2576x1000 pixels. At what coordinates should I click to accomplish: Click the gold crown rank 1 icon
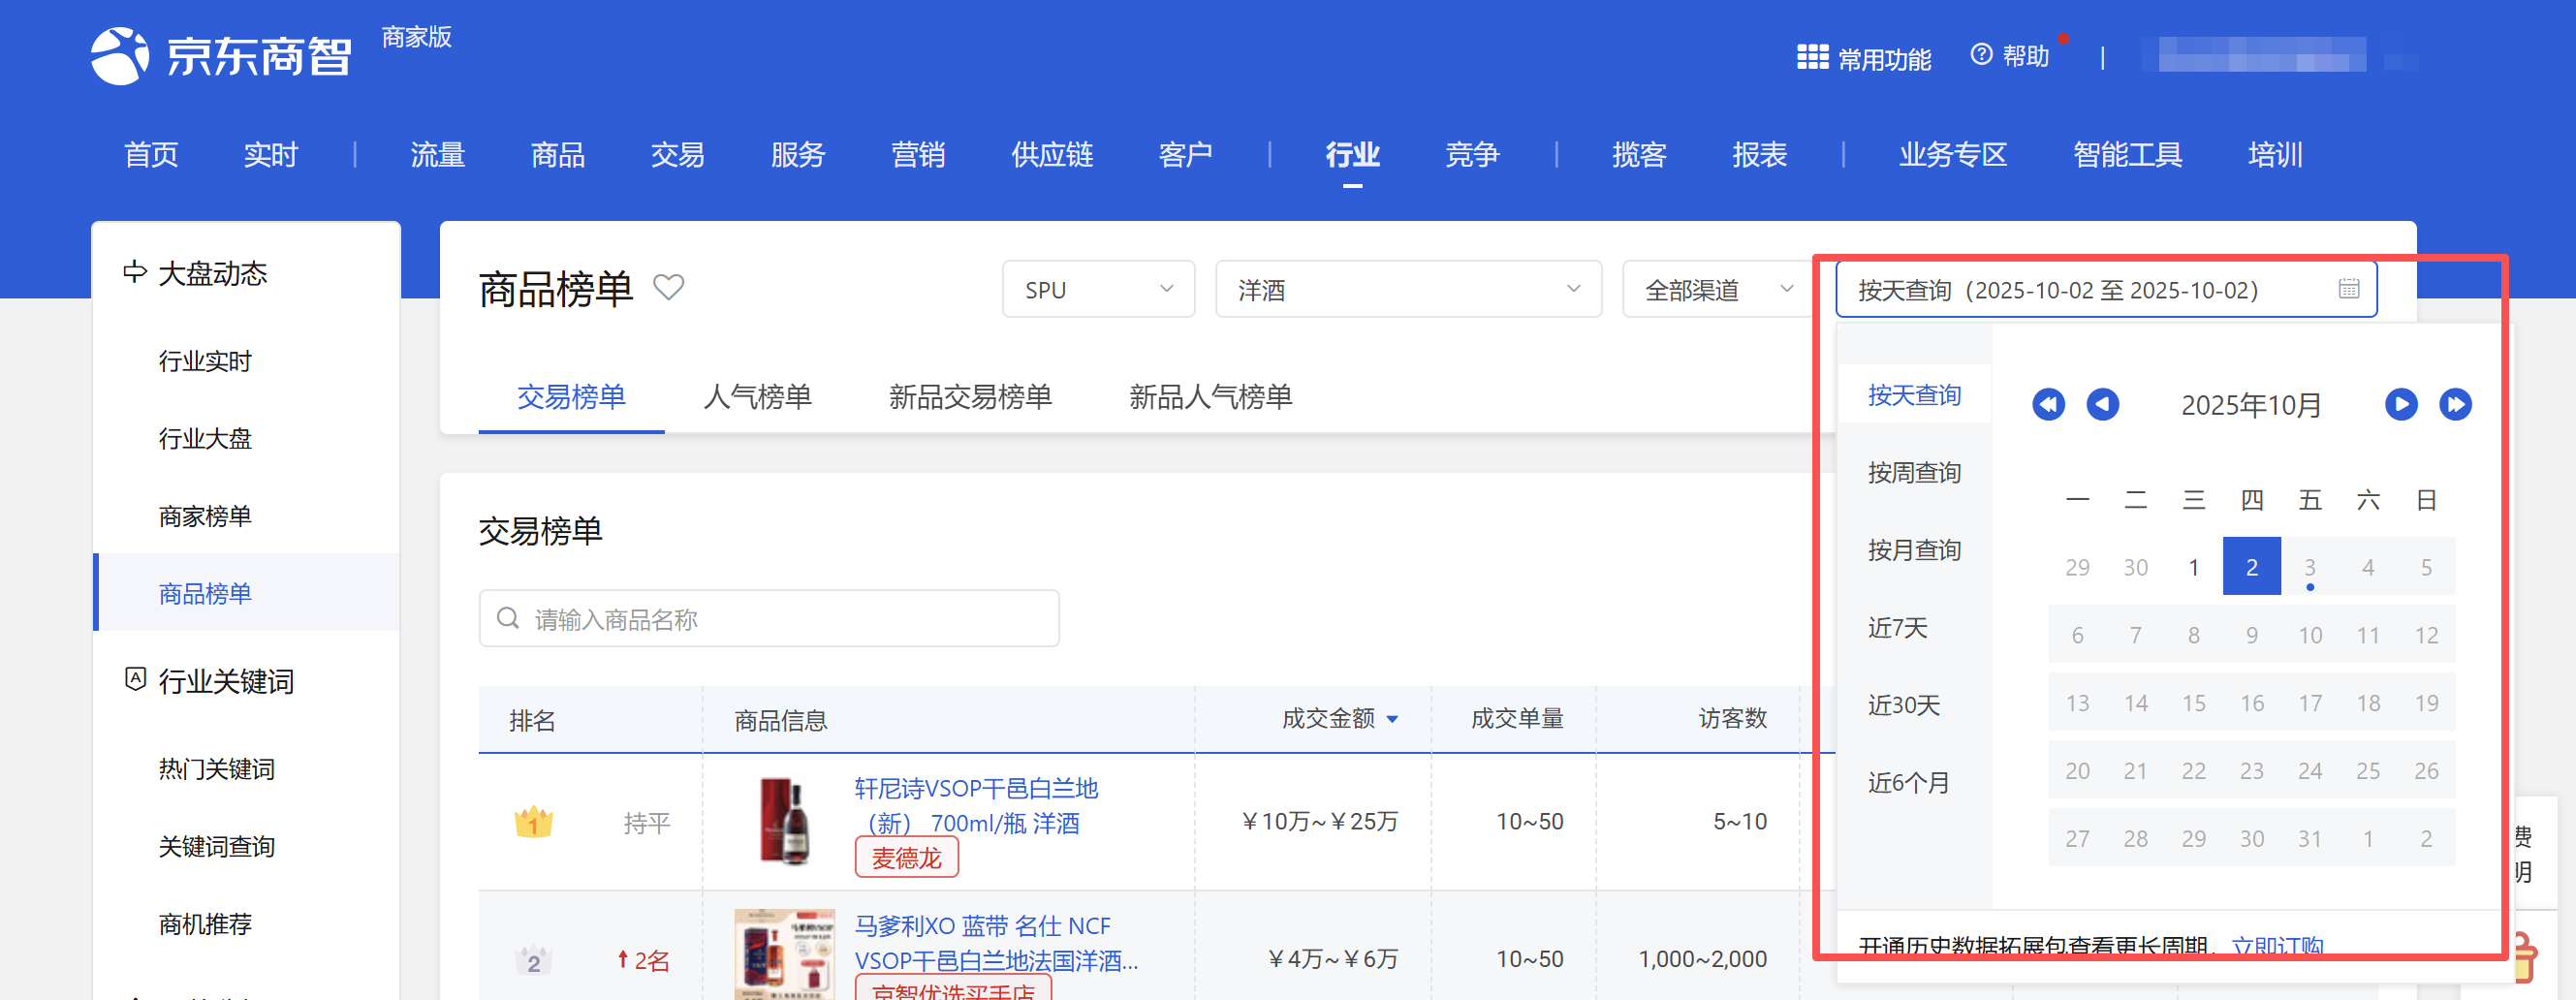[x=533, y=822]
